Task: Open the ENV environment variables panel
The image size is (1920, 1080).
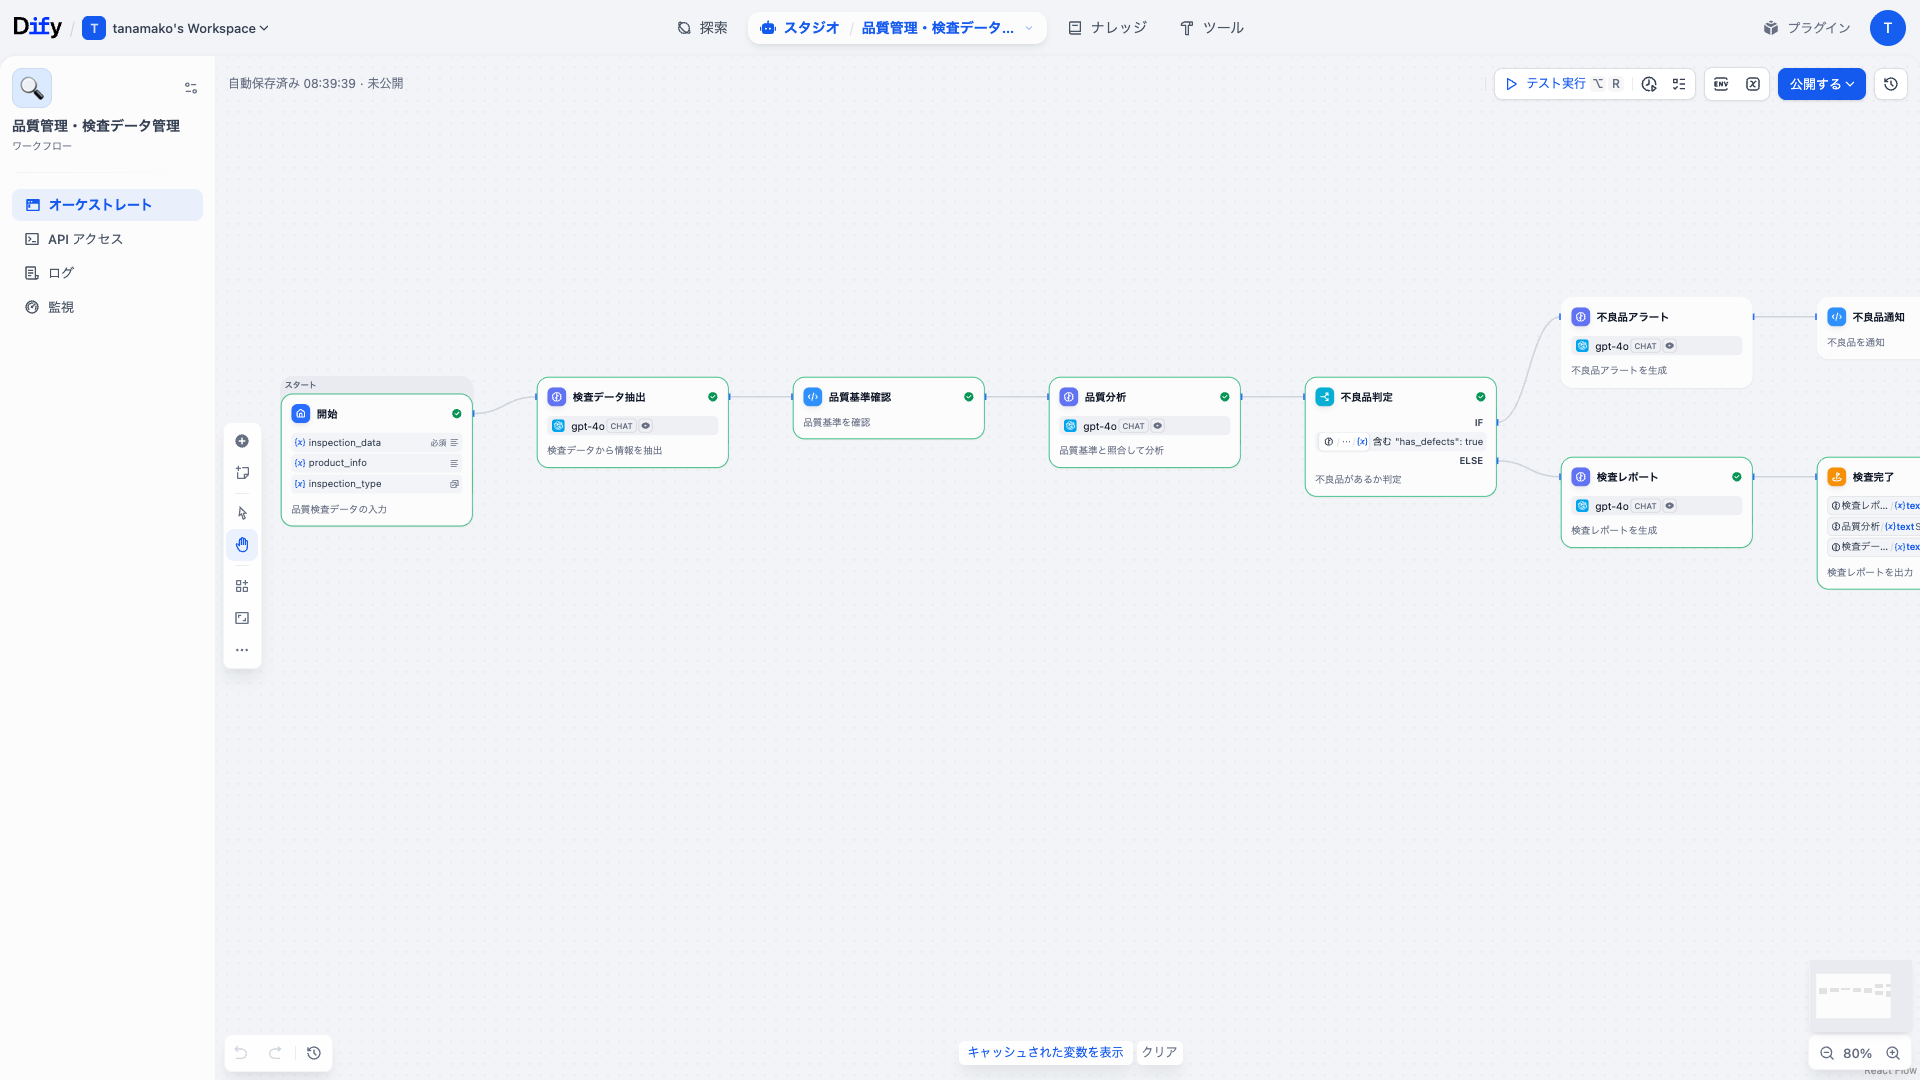Action: coord(1720,84)
